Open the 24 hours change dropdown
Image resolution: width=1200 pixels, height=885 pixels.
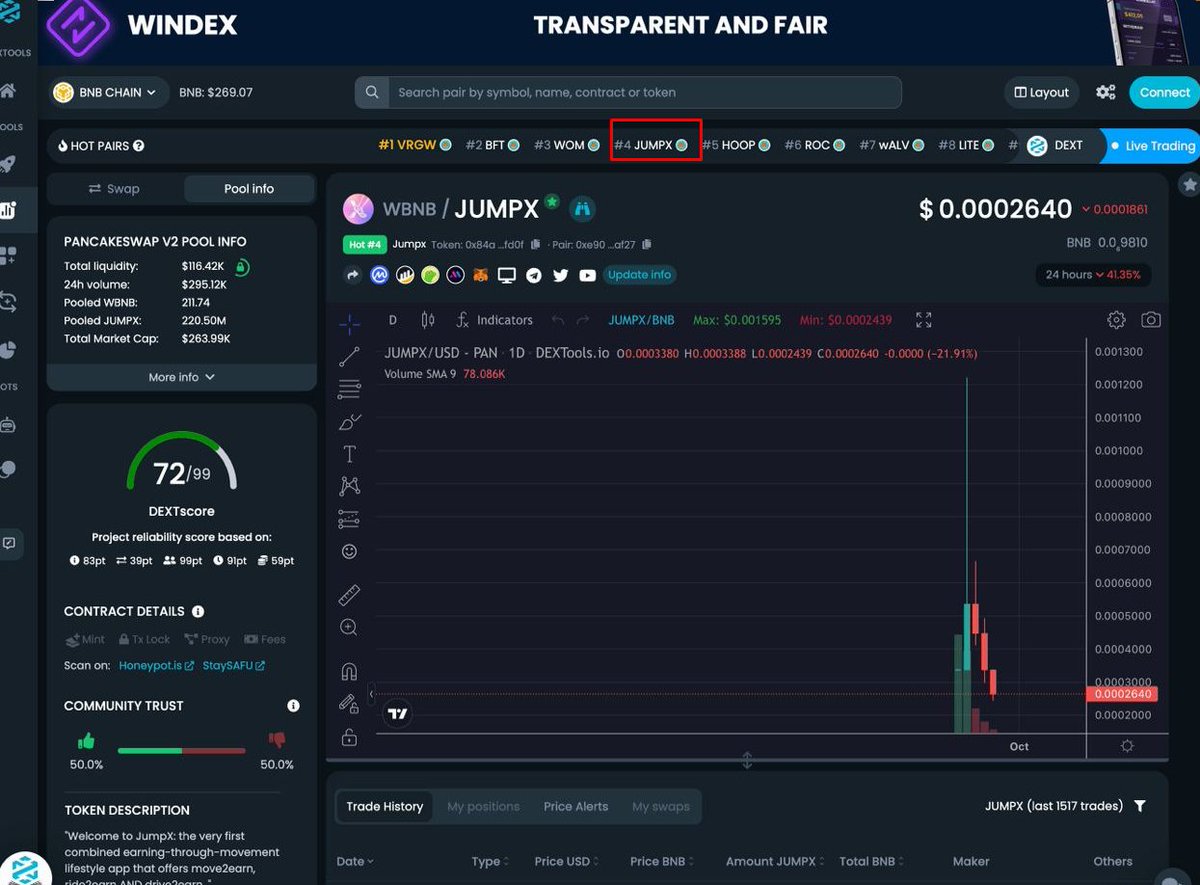click(1093, 275)
